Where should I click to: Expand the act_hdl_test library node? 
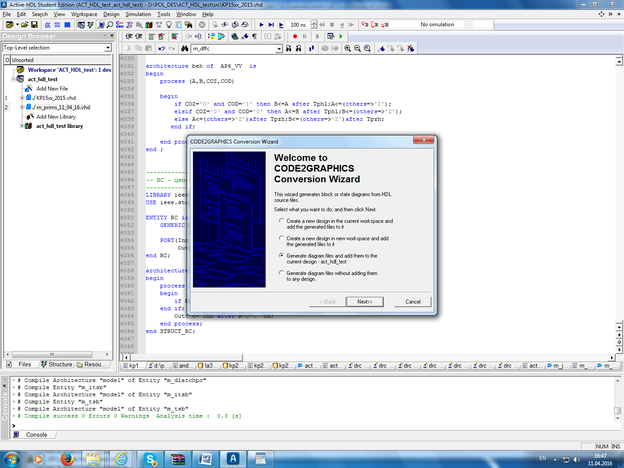[x=21, y=127]
